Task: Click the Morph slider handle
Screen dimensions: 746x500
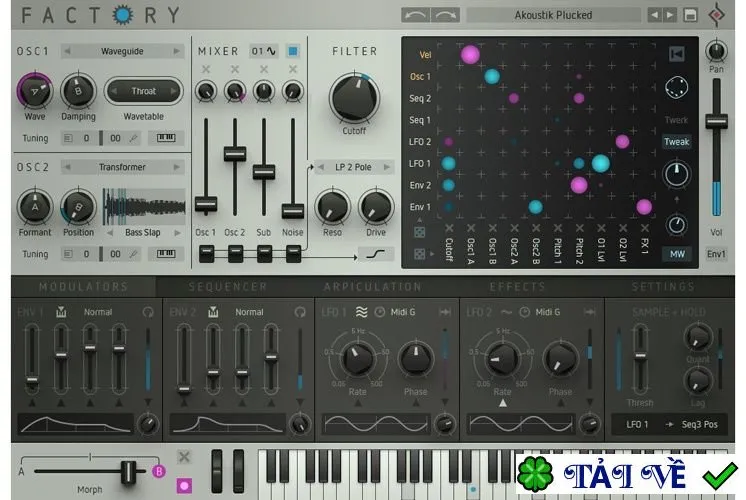Action: [x=128, y=471]
